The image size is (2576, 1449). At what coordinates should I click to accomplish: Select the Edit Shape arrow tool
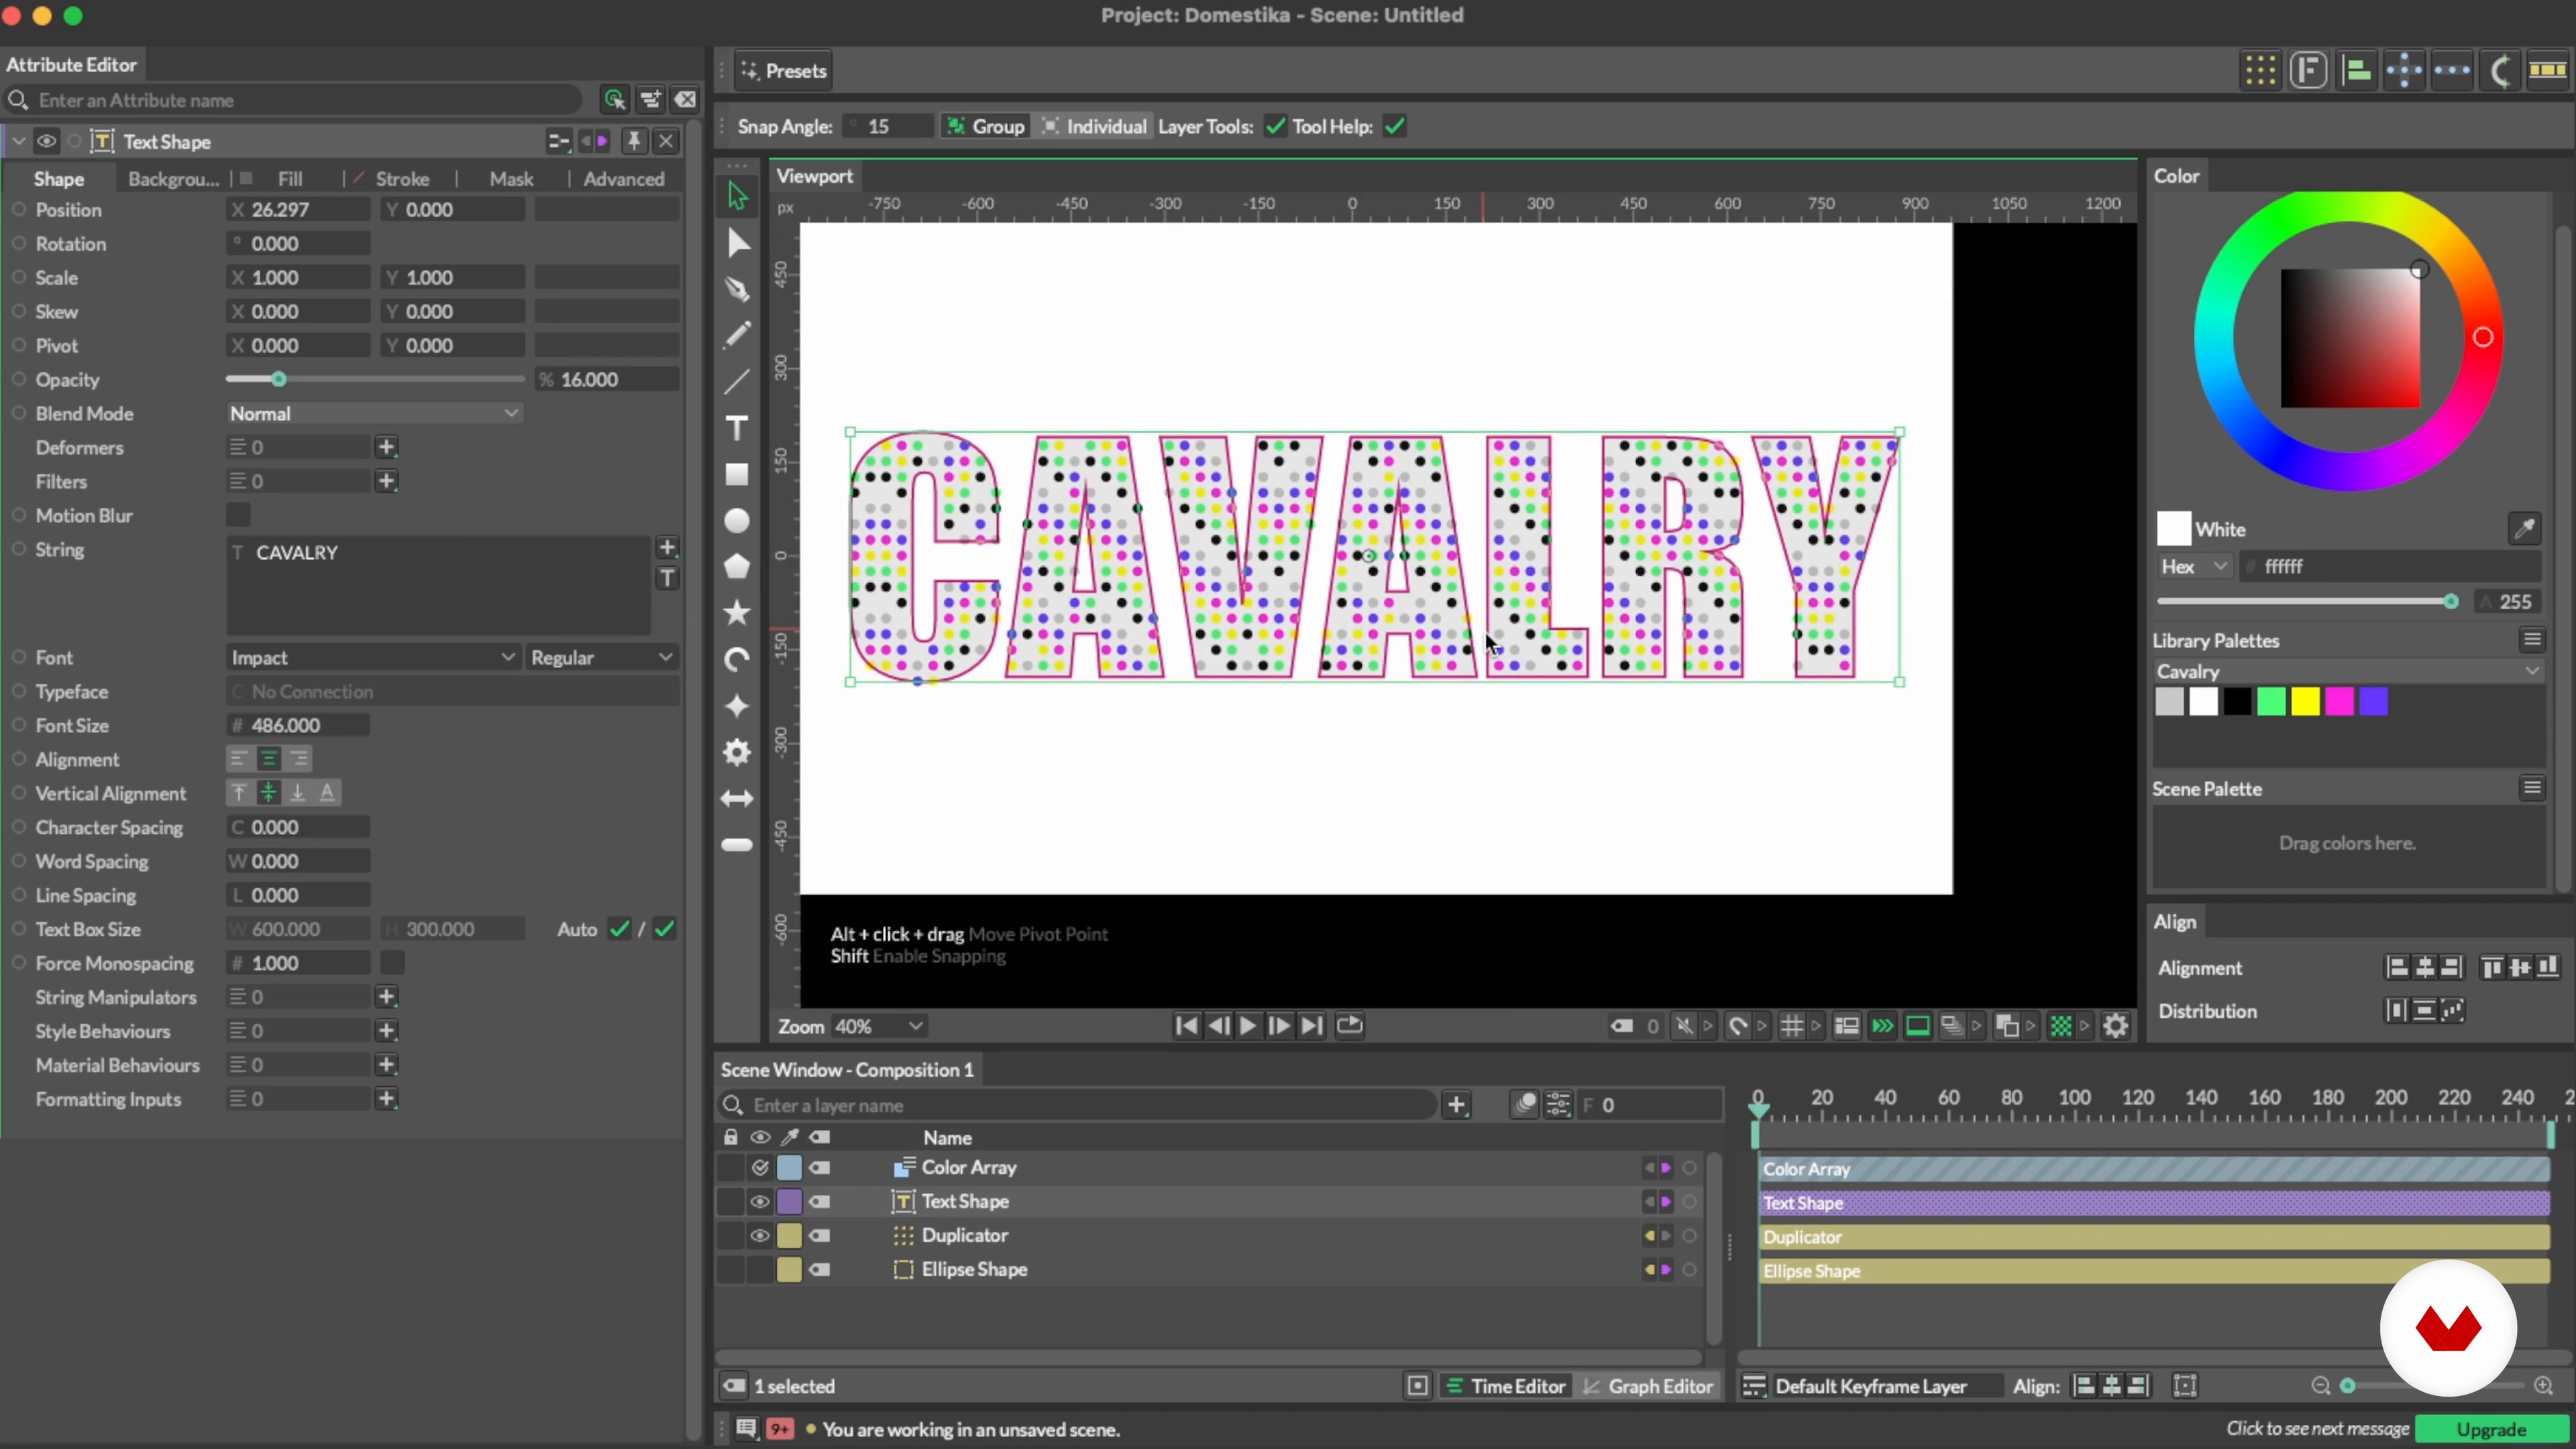point(737,243)
